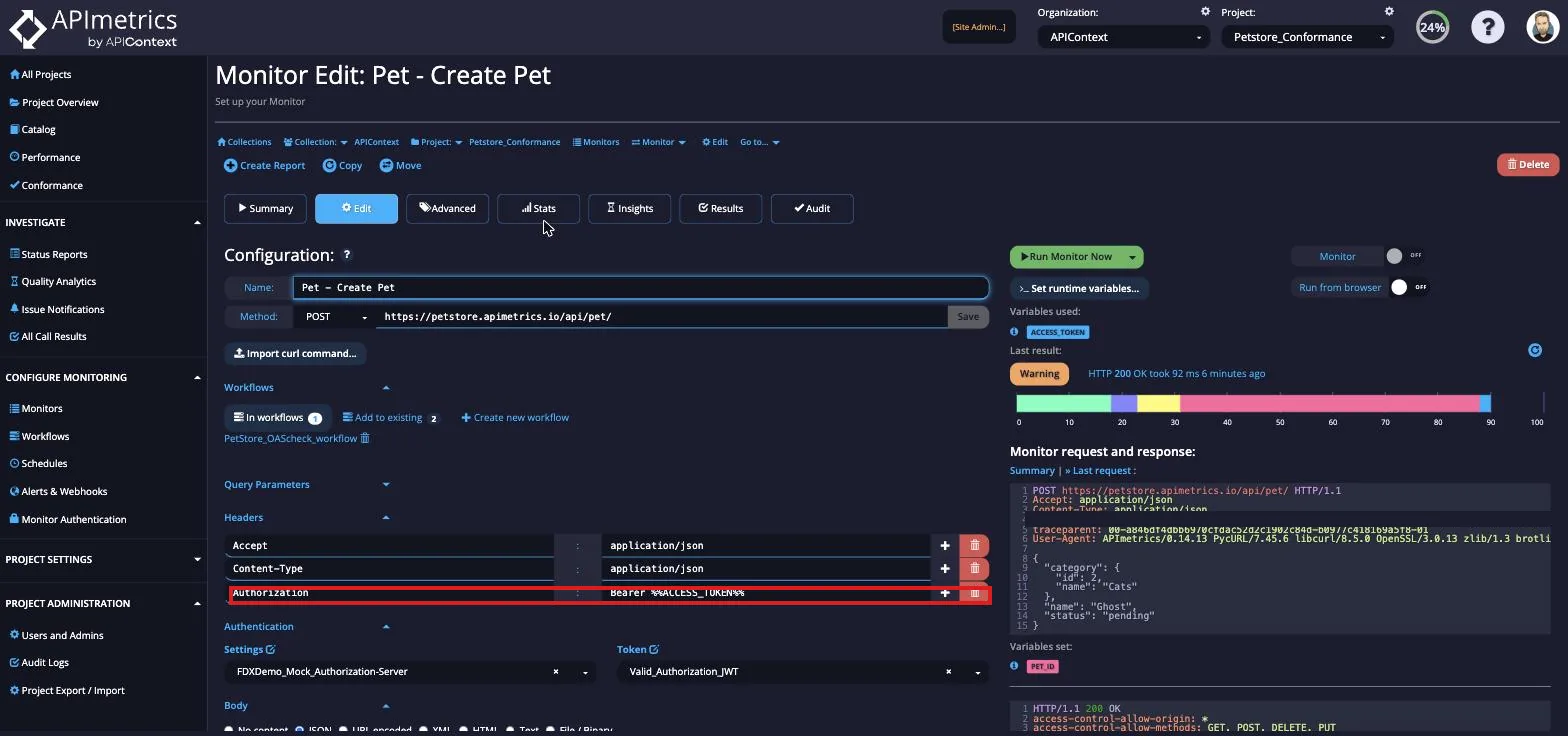The height and width of the screenshot is (736, 1568).
Task: Collapse the INVESTIGATE sidebar group
Action: coord(197,222)
